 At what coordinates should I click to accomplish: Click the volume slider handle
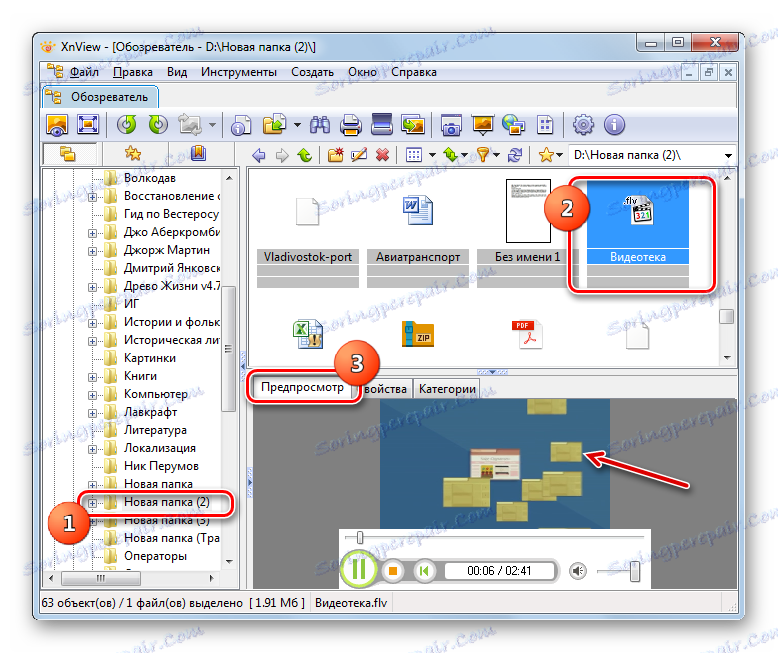(634, 572)
